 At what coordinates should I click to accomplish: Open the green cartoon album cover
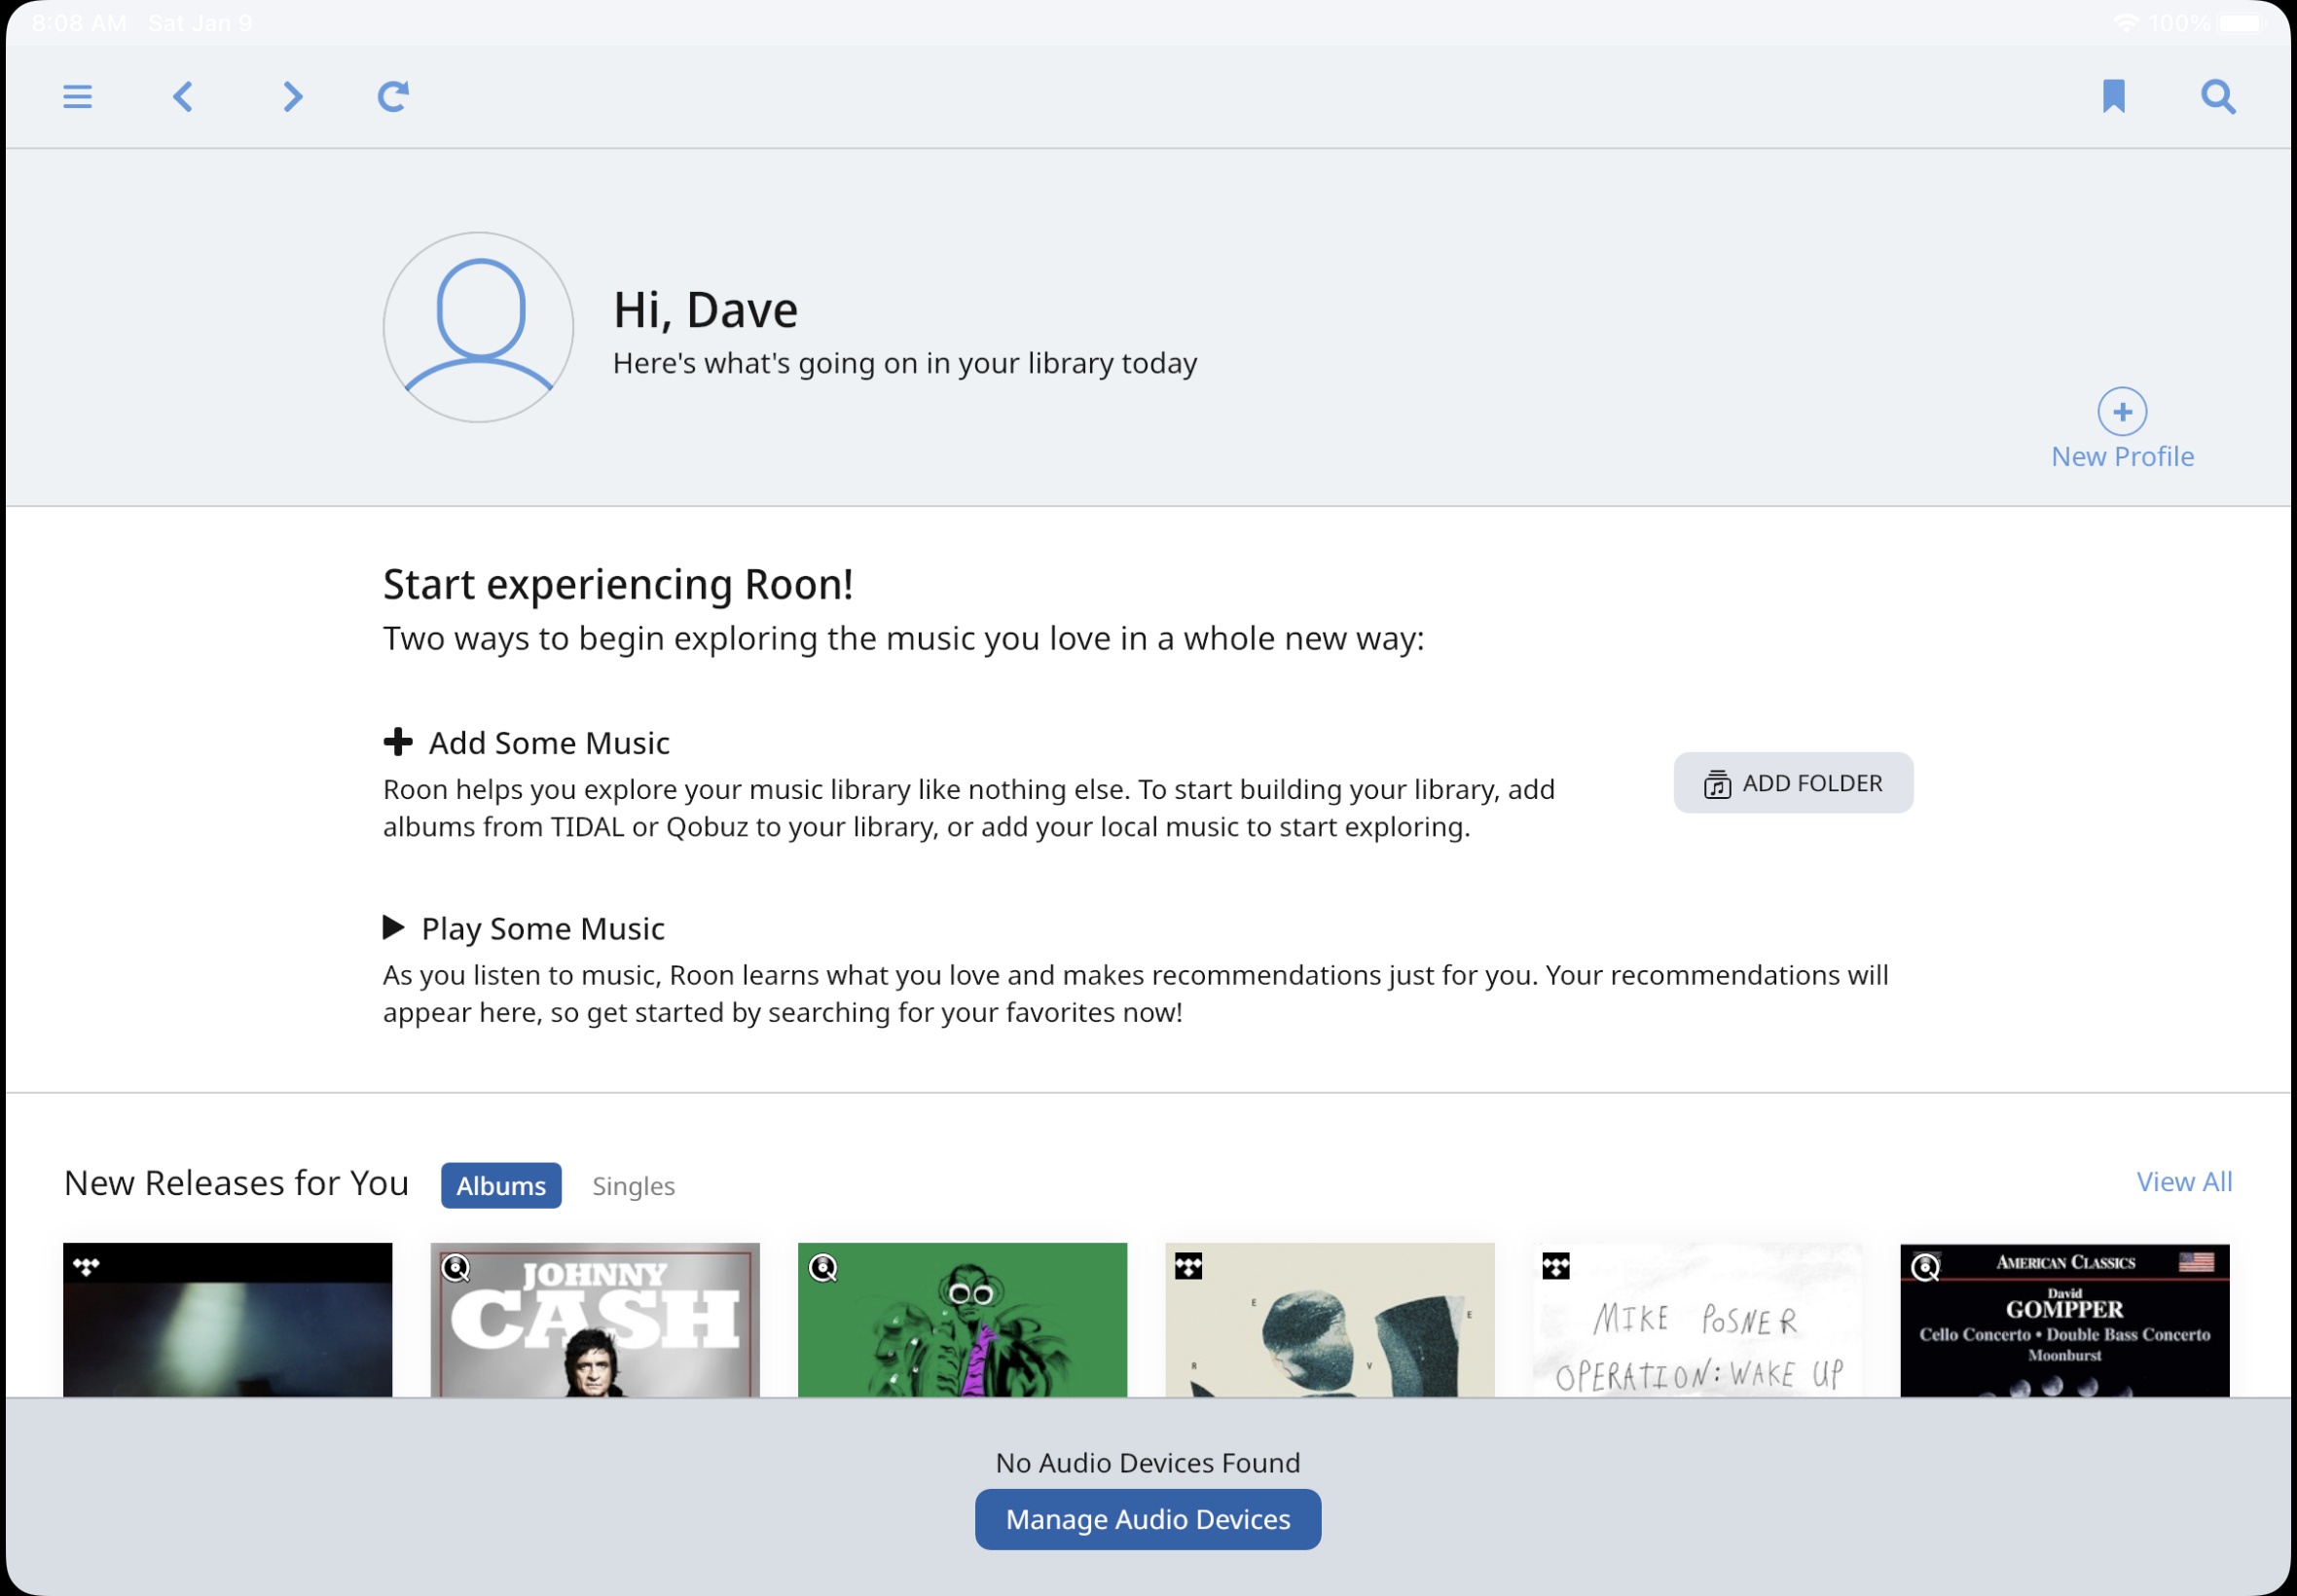click(x=962, y=1320)
